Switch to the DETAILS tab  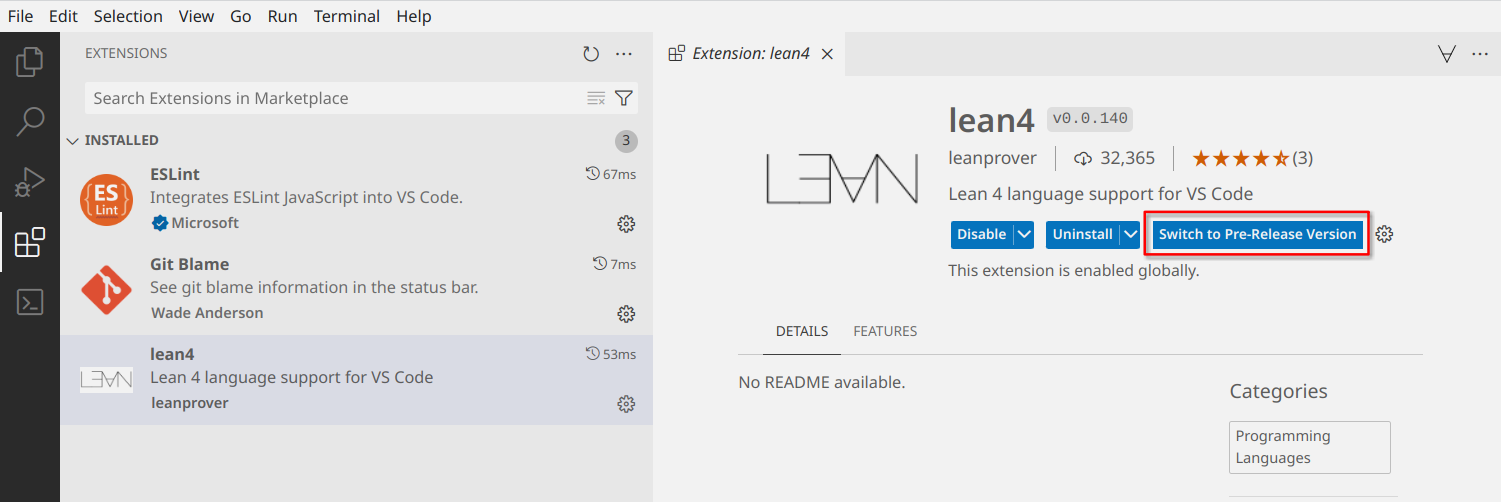802,331
